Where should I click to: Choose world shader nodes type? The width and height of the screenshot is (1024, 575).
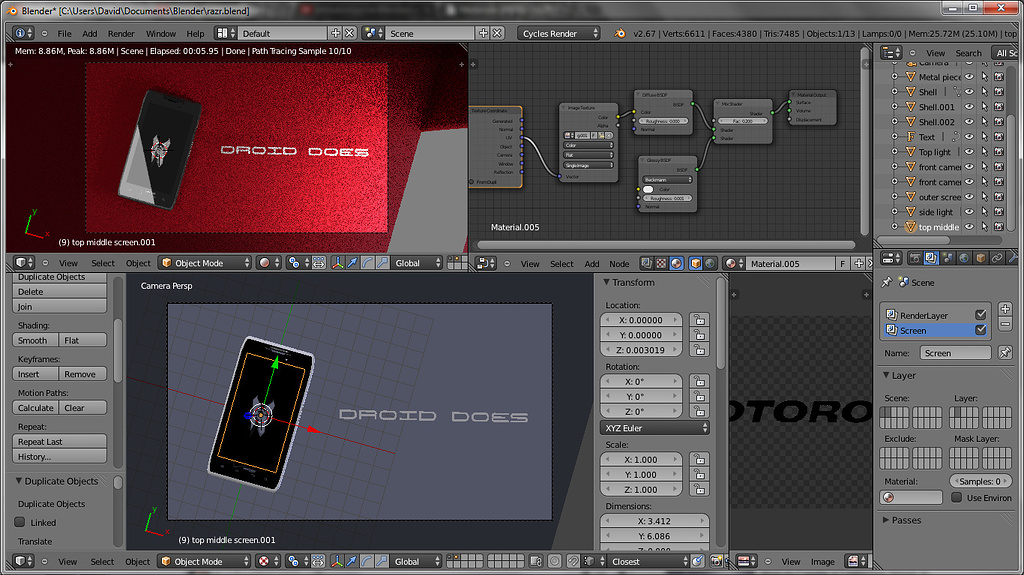[711, 263]
